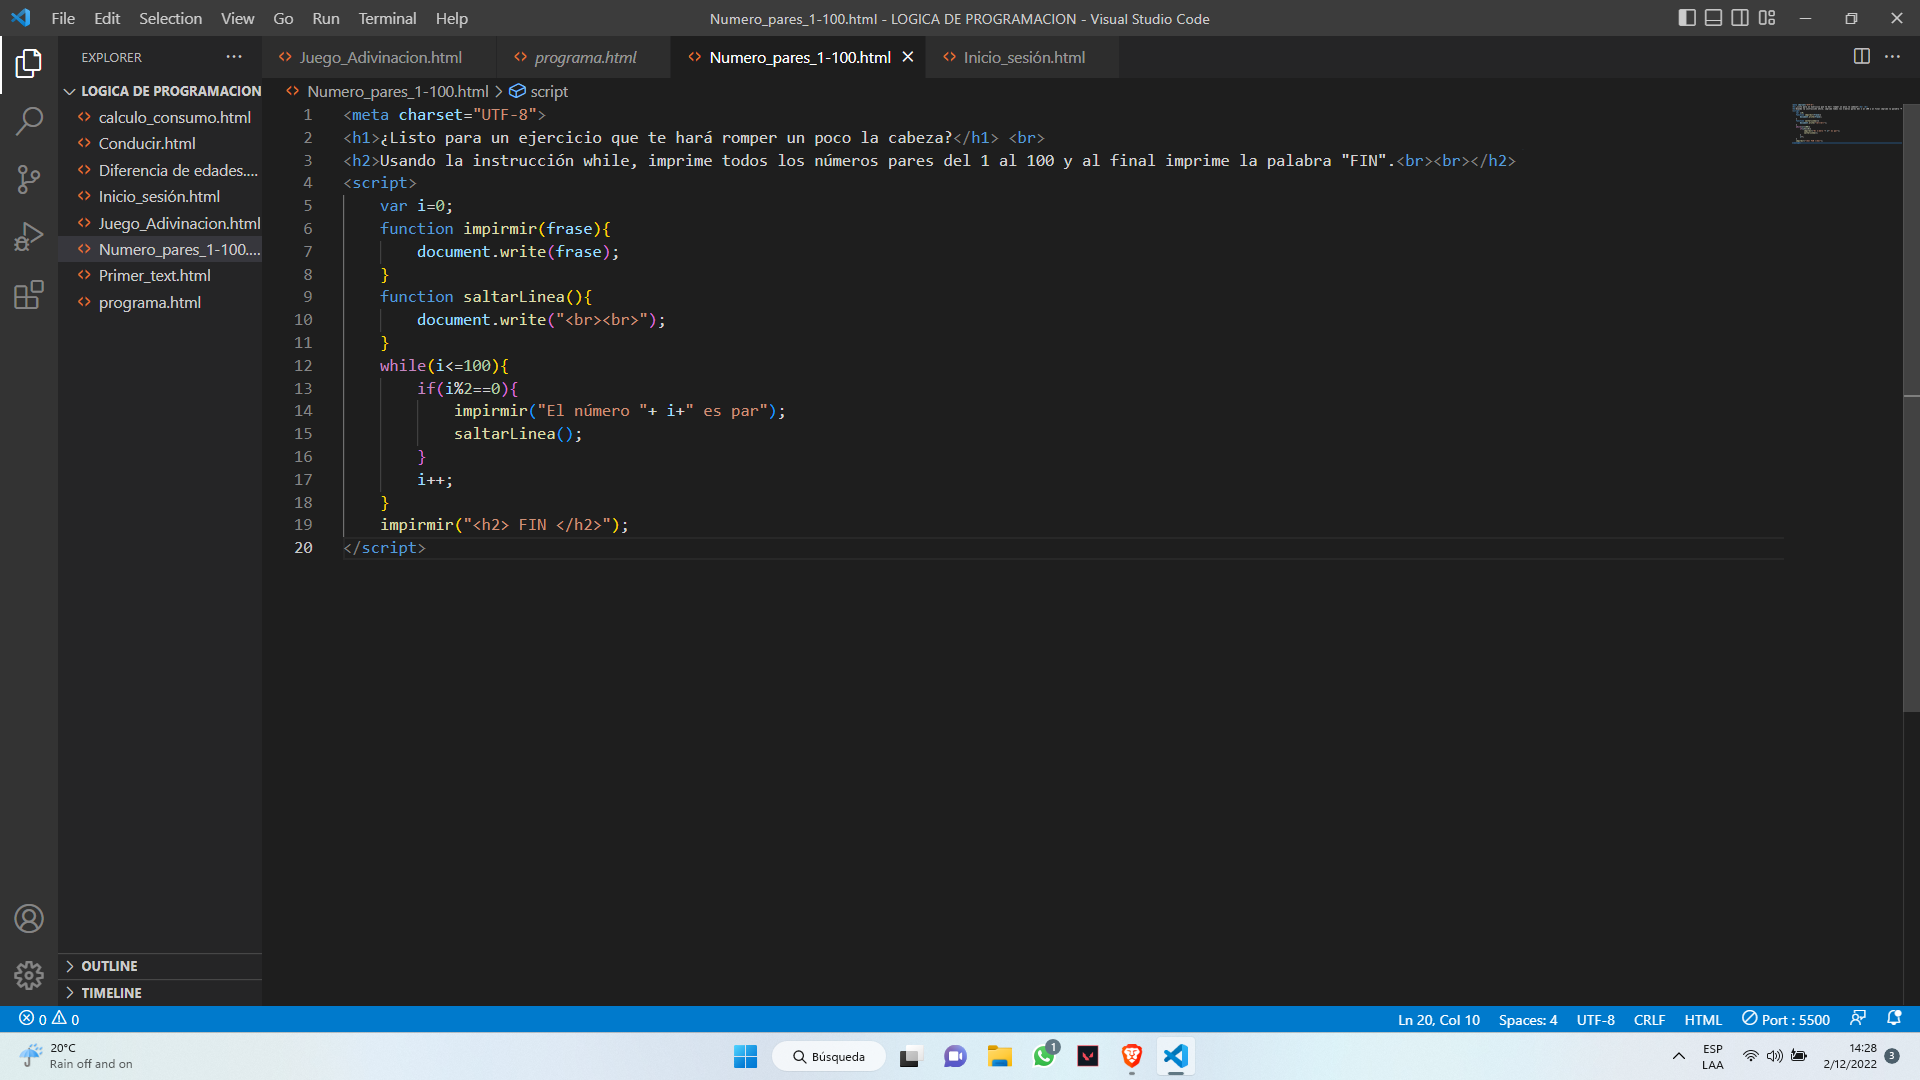Open Conducir.html in explorer
This screenshot has width=1920, height=1080.
(x=161, y=144)
